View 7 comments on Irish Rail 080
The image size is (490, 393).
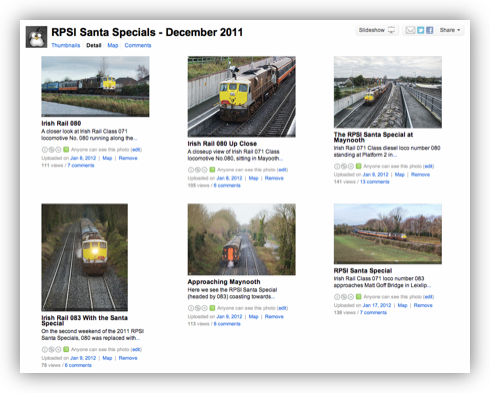tap(81, 165)
